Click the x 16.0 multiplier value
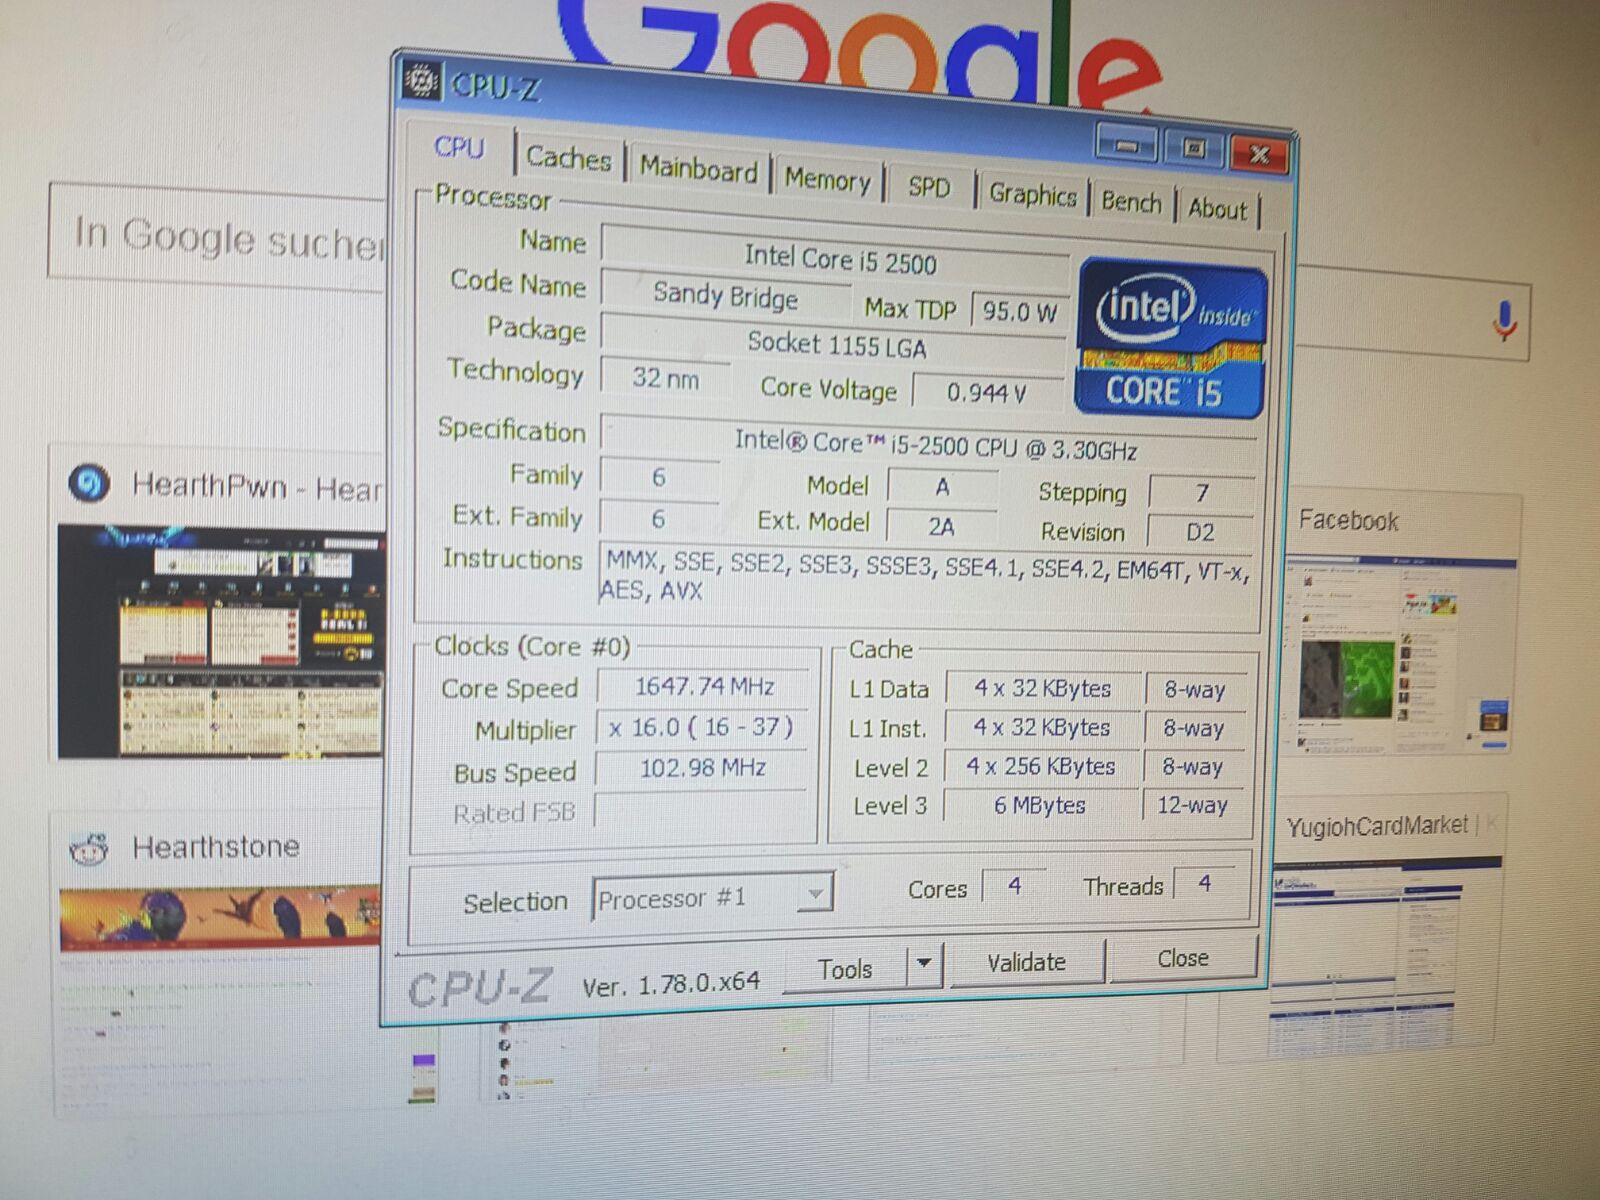The image size is (1600, 1200). pos(702,727)
